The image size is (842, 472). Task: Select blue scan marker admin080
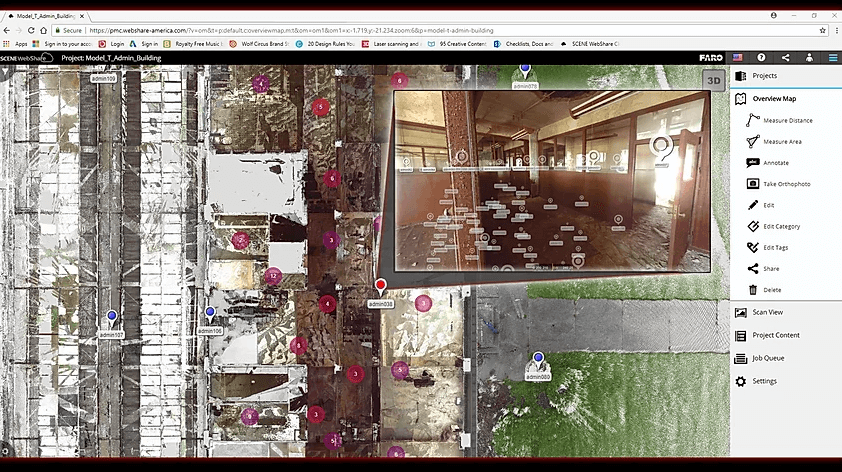[538, 358]
